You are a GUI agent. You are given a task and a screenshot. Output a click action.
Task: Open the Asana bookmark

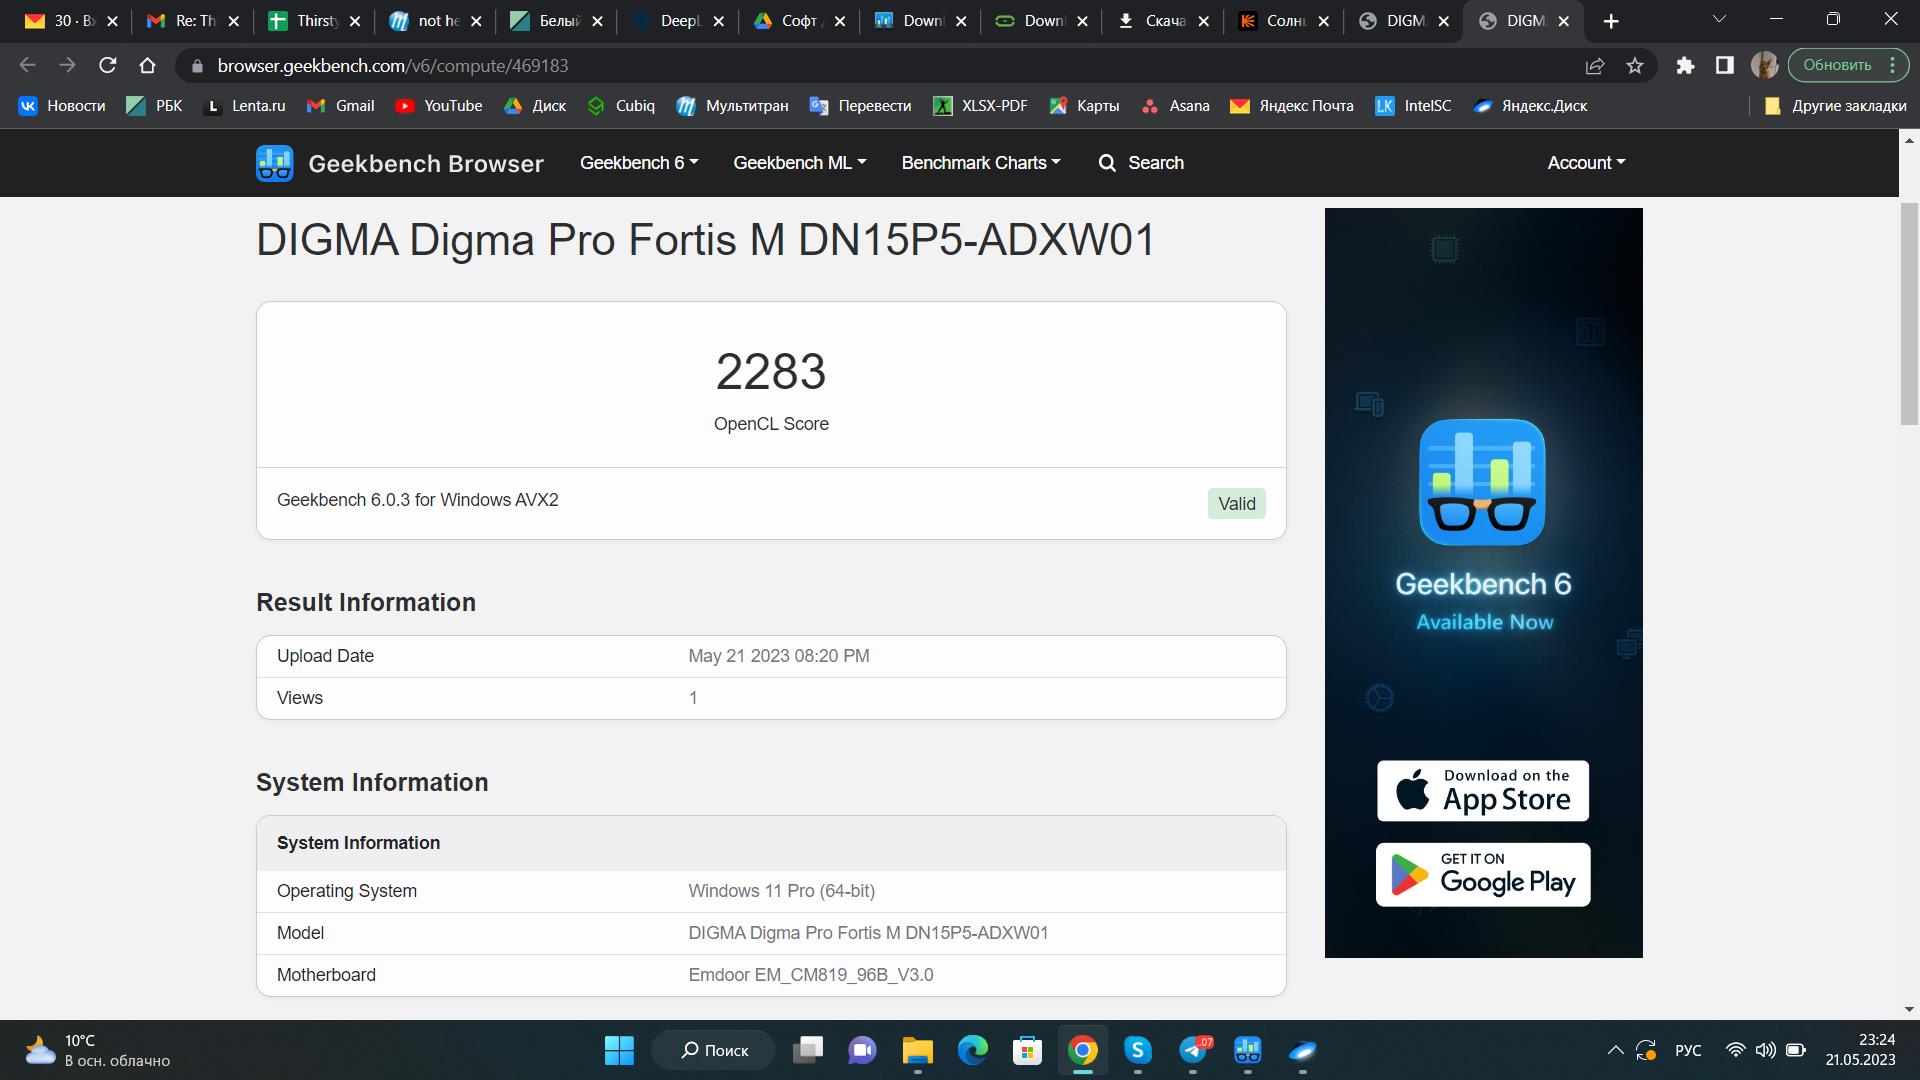[x=1176, y=106]
